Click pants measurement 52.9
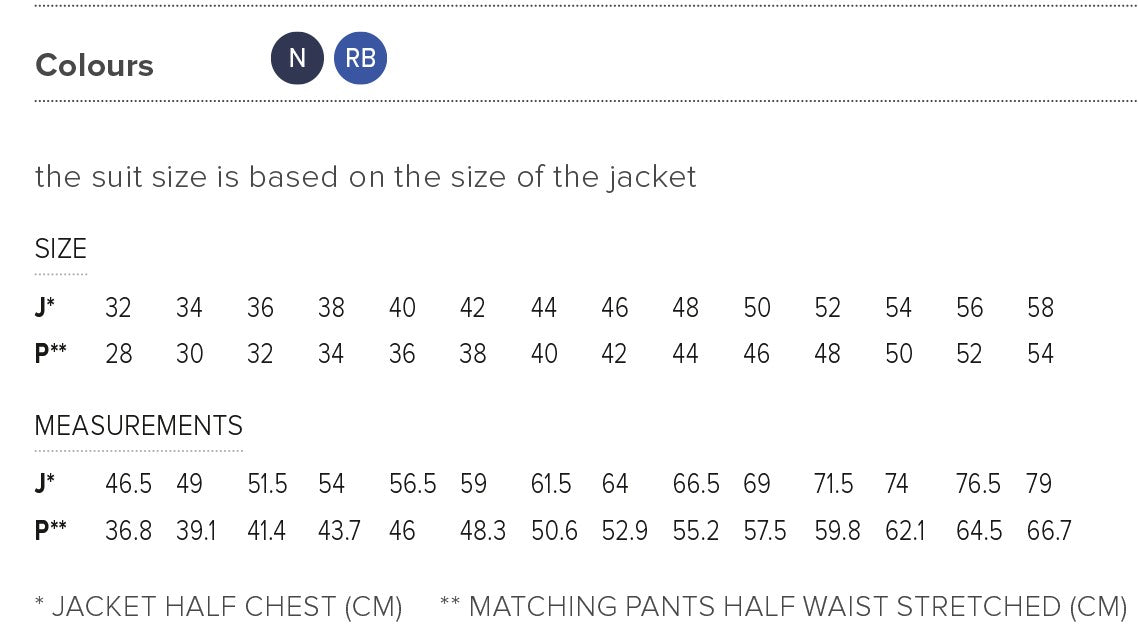The height and width of the screenshot is (644, 1138). tap(625, 530)
